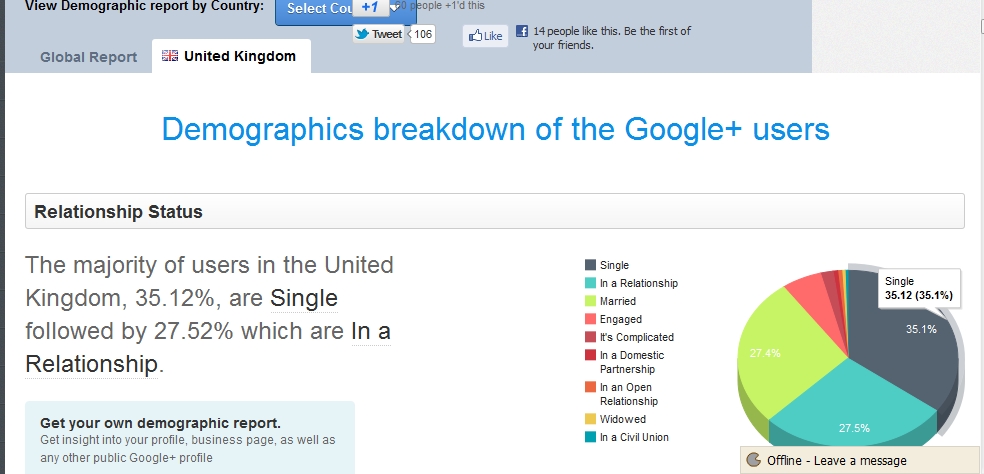984x474 pixels.
Task: Click the Engaged color swatch in legend
Action: pyautogui.click(x=590, y=319)
